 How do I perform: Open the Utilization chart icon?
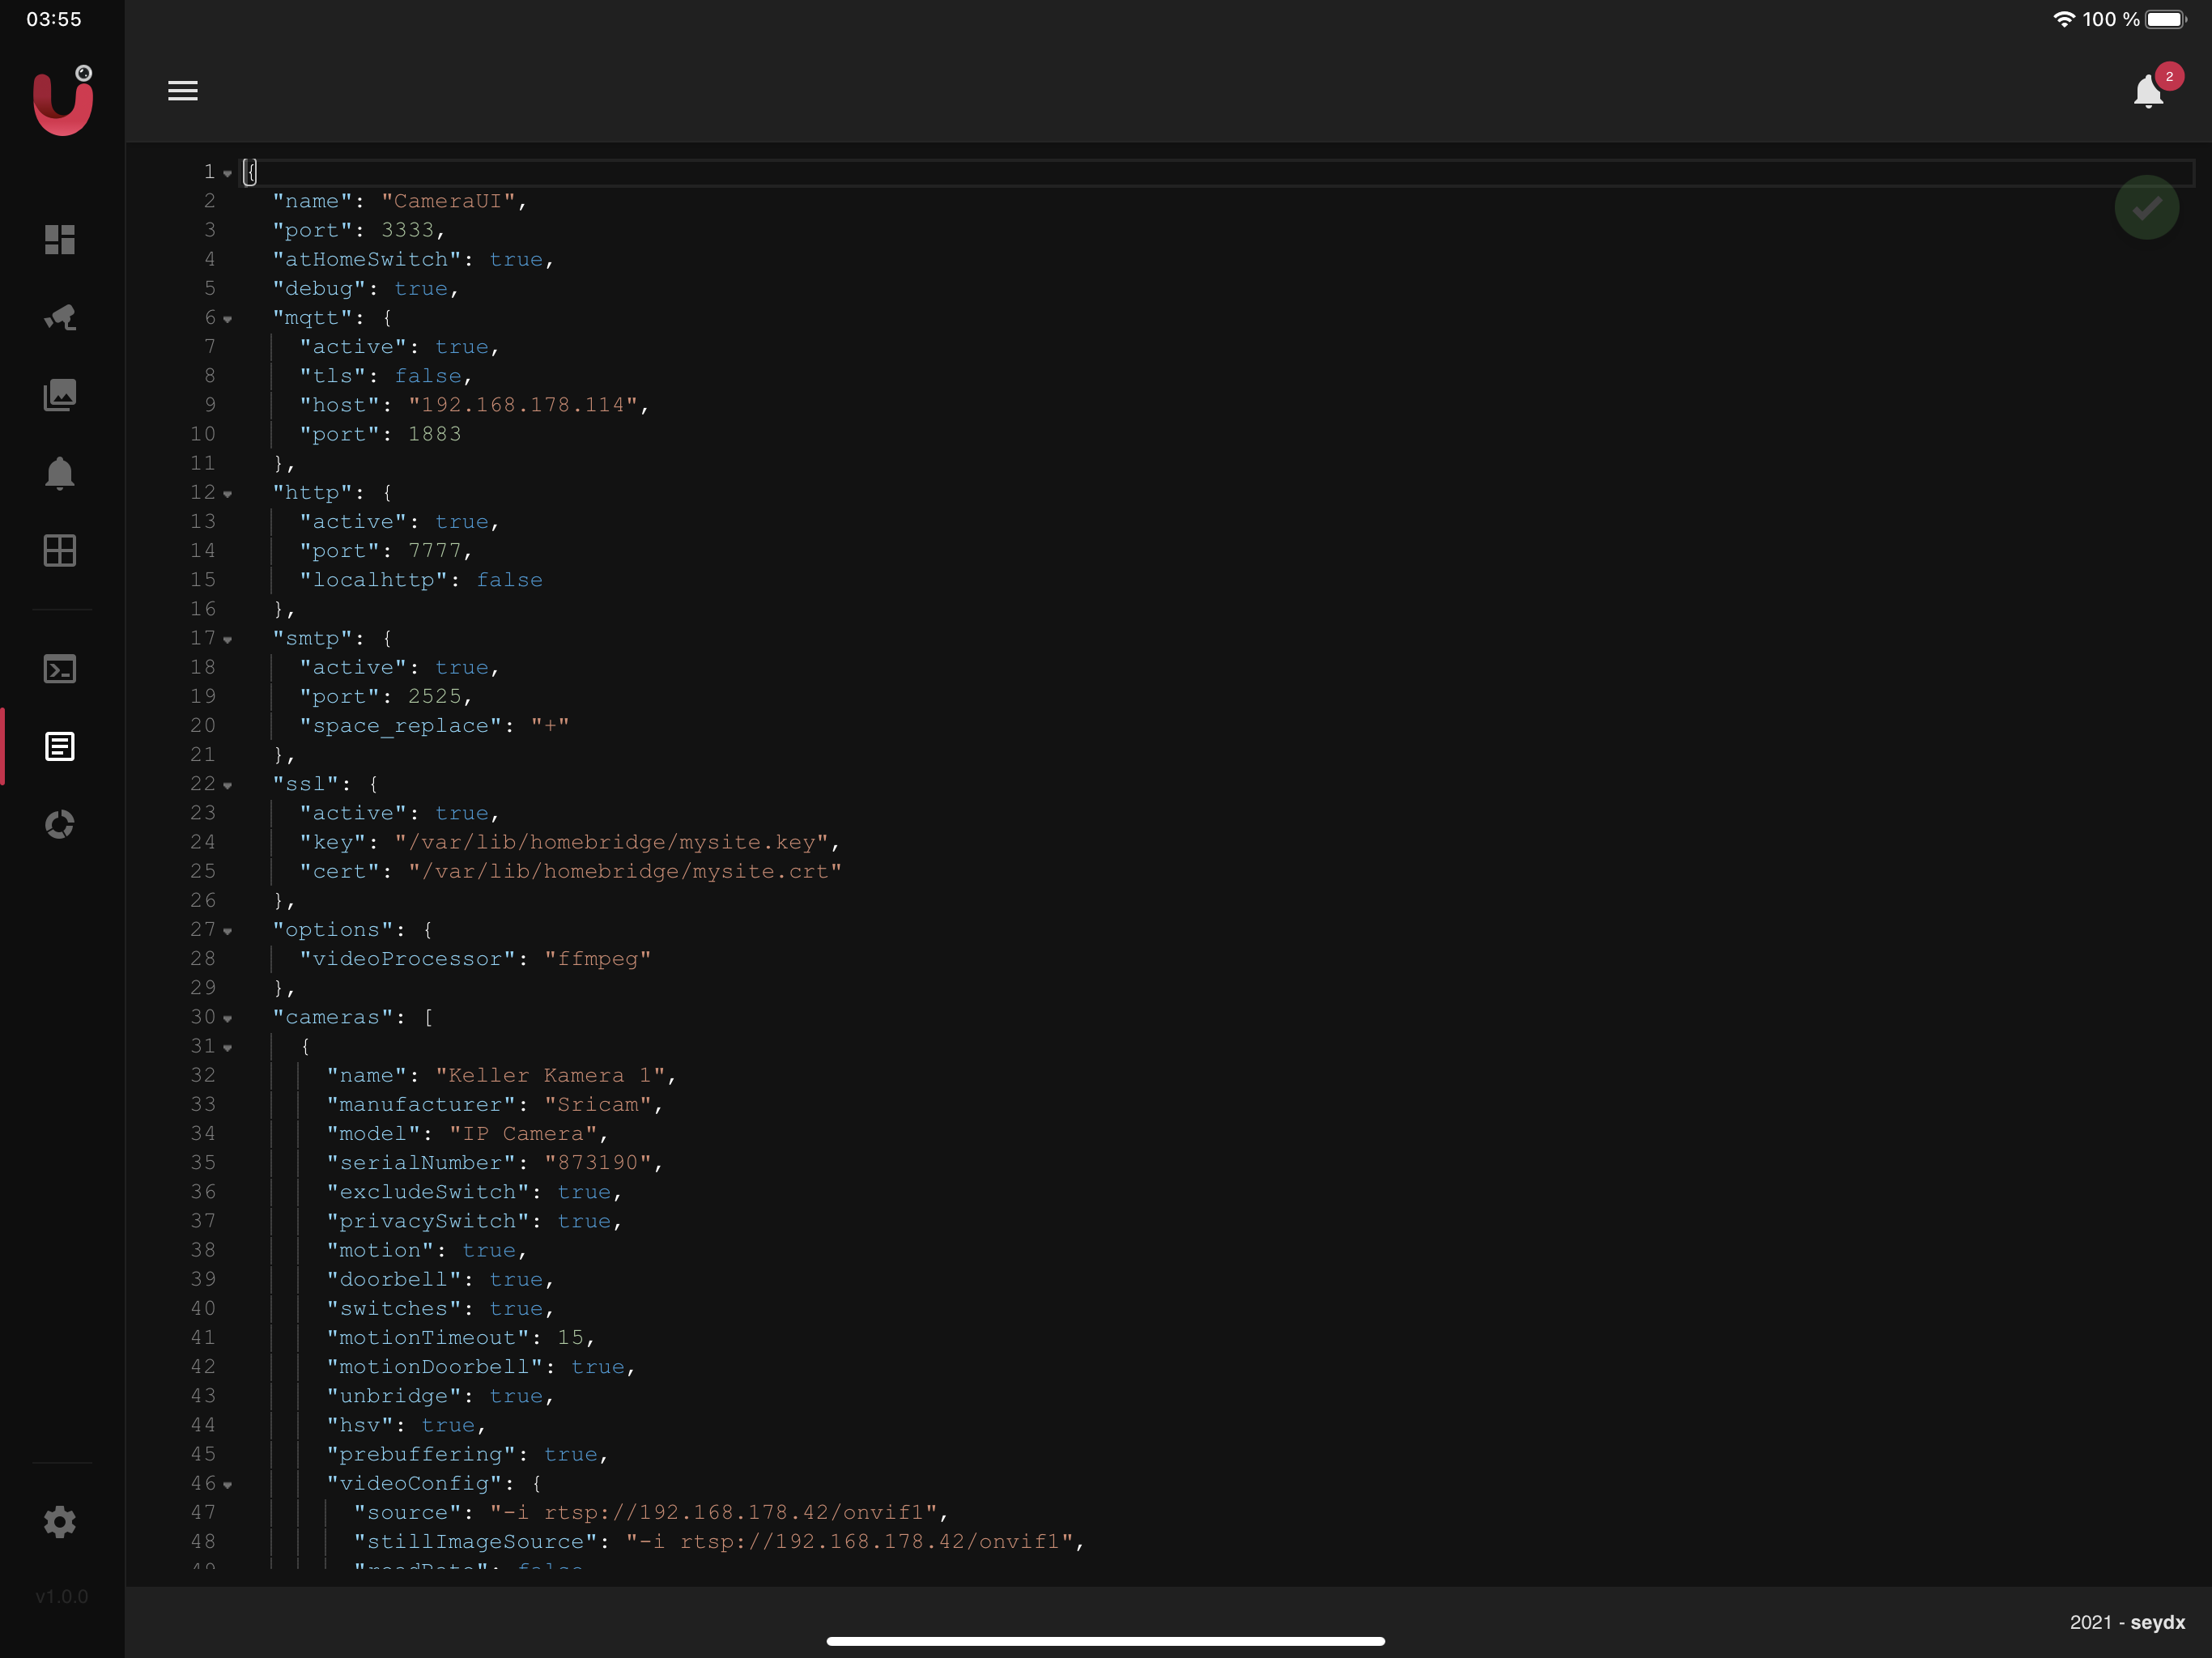pos(60,824)
